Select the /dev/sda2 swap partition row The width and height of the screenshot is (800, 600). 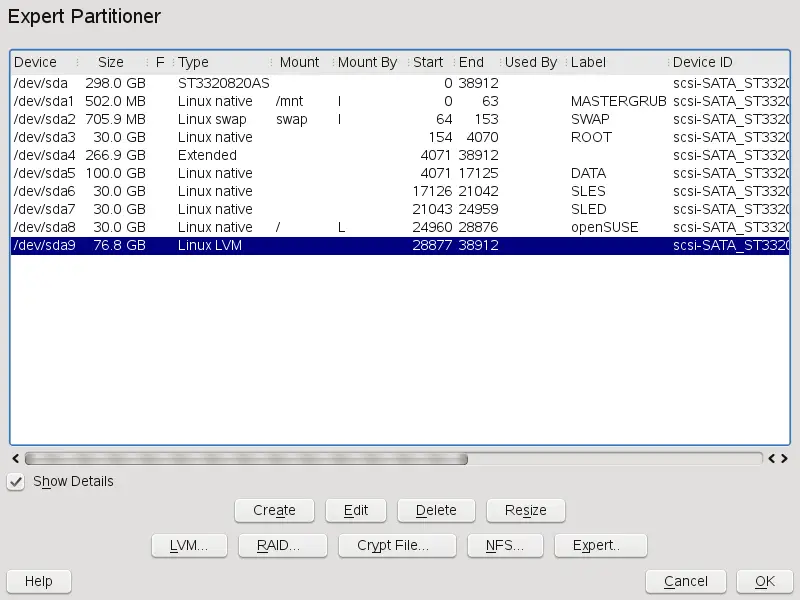coord(300,119)
